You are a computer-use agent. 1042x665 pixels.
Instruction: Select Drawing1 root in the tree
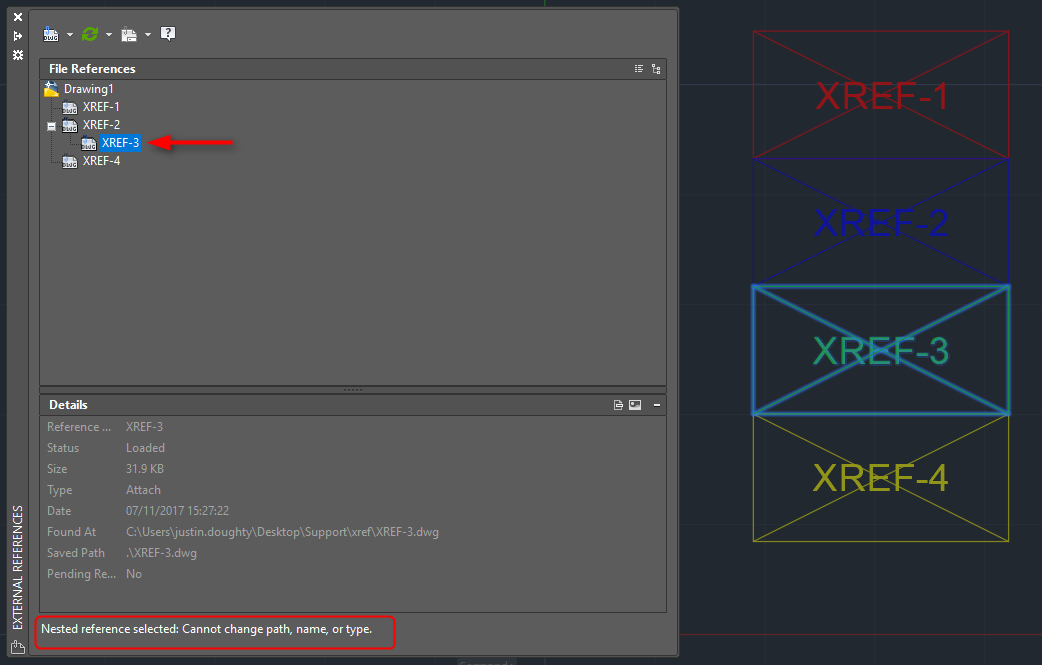(88, 89)
